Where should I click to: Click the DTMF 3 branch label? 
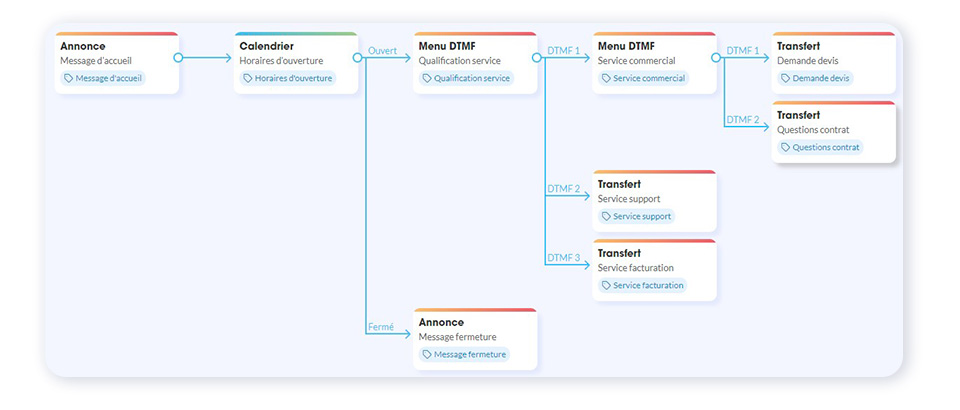click(x=563, y=257)
